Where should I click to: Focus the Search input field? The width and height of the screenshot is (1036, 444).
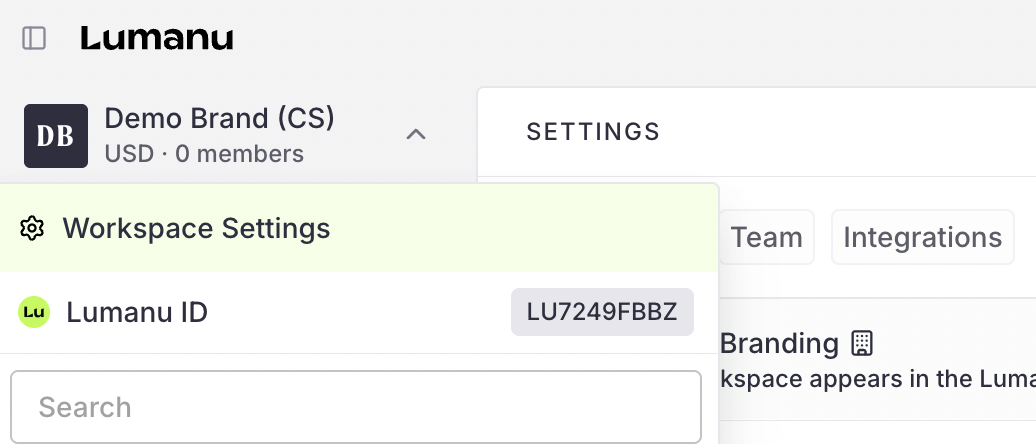(x=356, y=407)
